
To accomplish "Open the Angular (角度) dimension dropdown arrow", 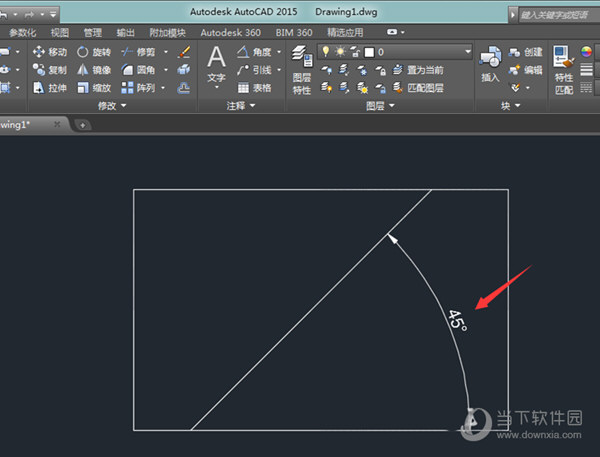I will point(279,52).
